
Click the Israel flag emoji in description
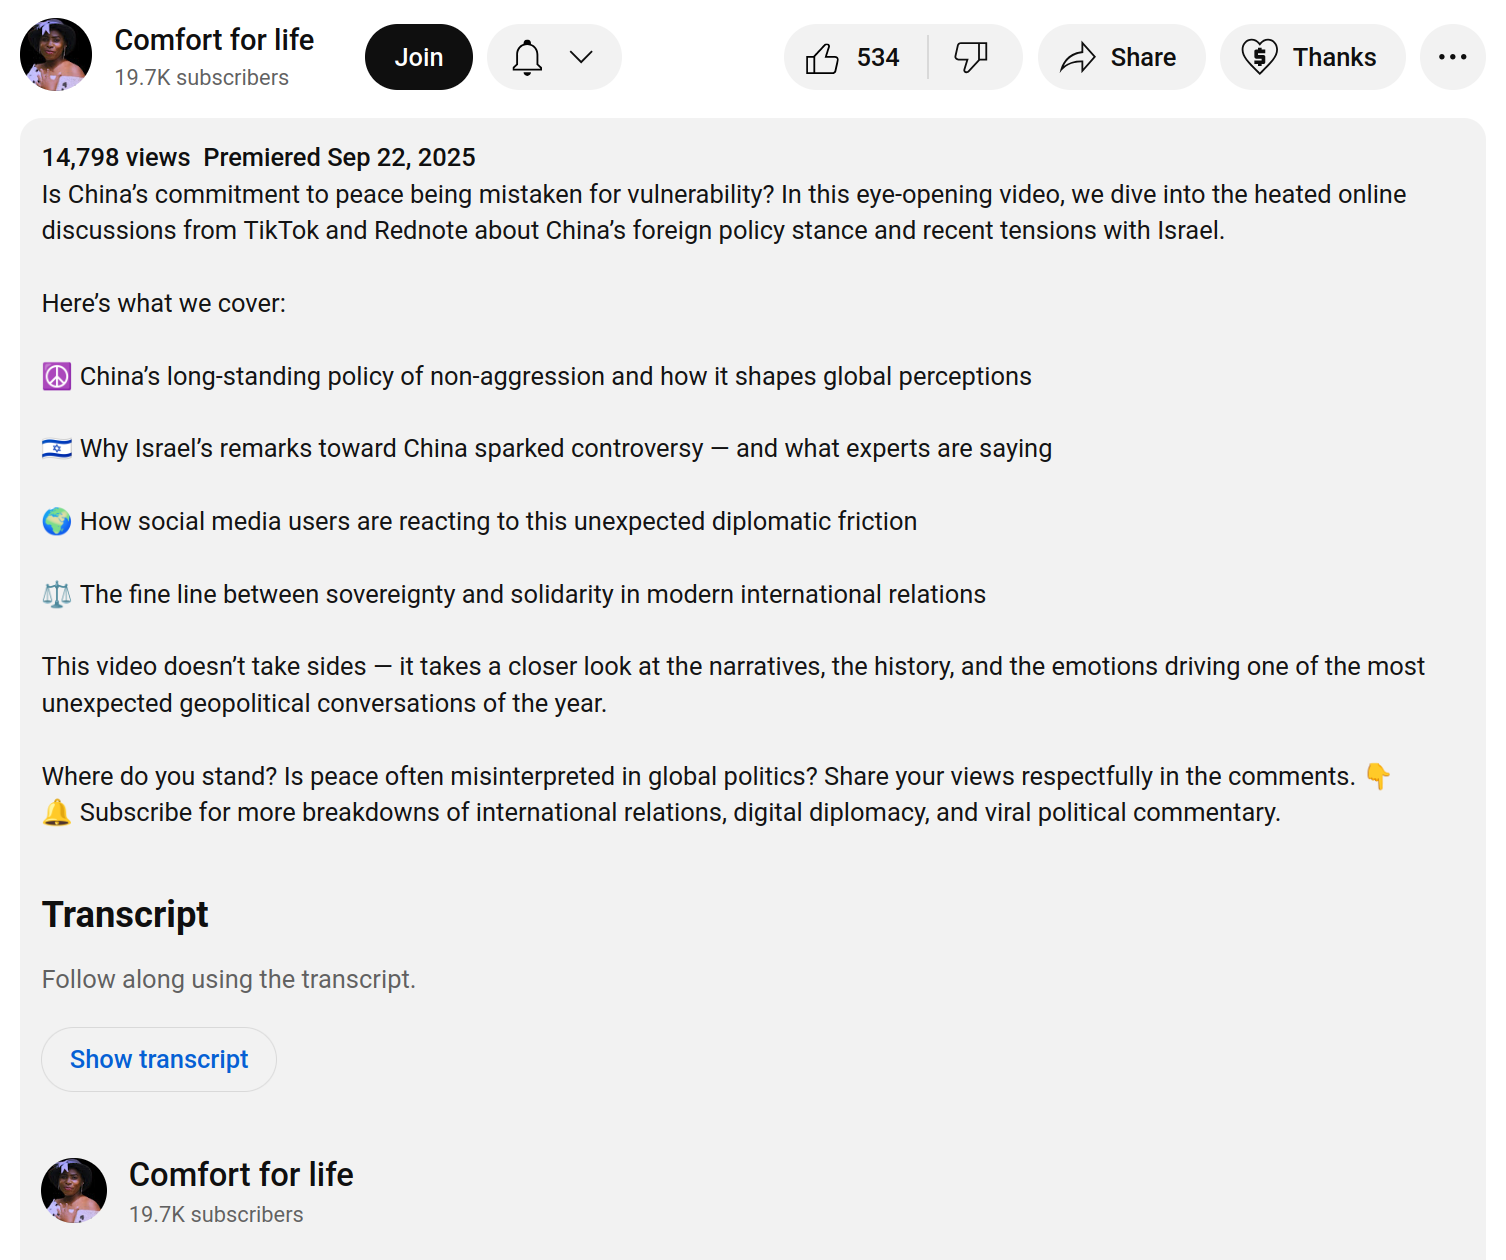pyautogui.click(x=57, y=449)
